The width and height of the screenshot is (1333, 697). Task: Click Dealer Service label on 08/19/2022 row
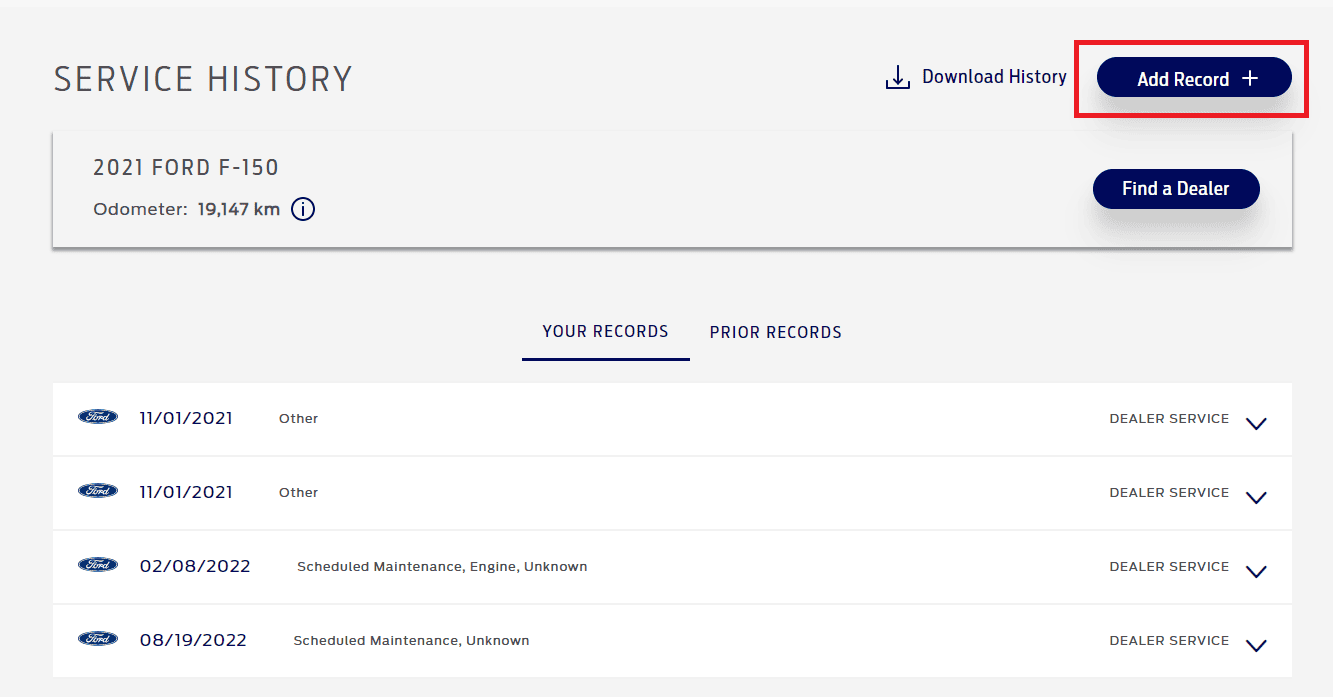[x=1169, y=640]
